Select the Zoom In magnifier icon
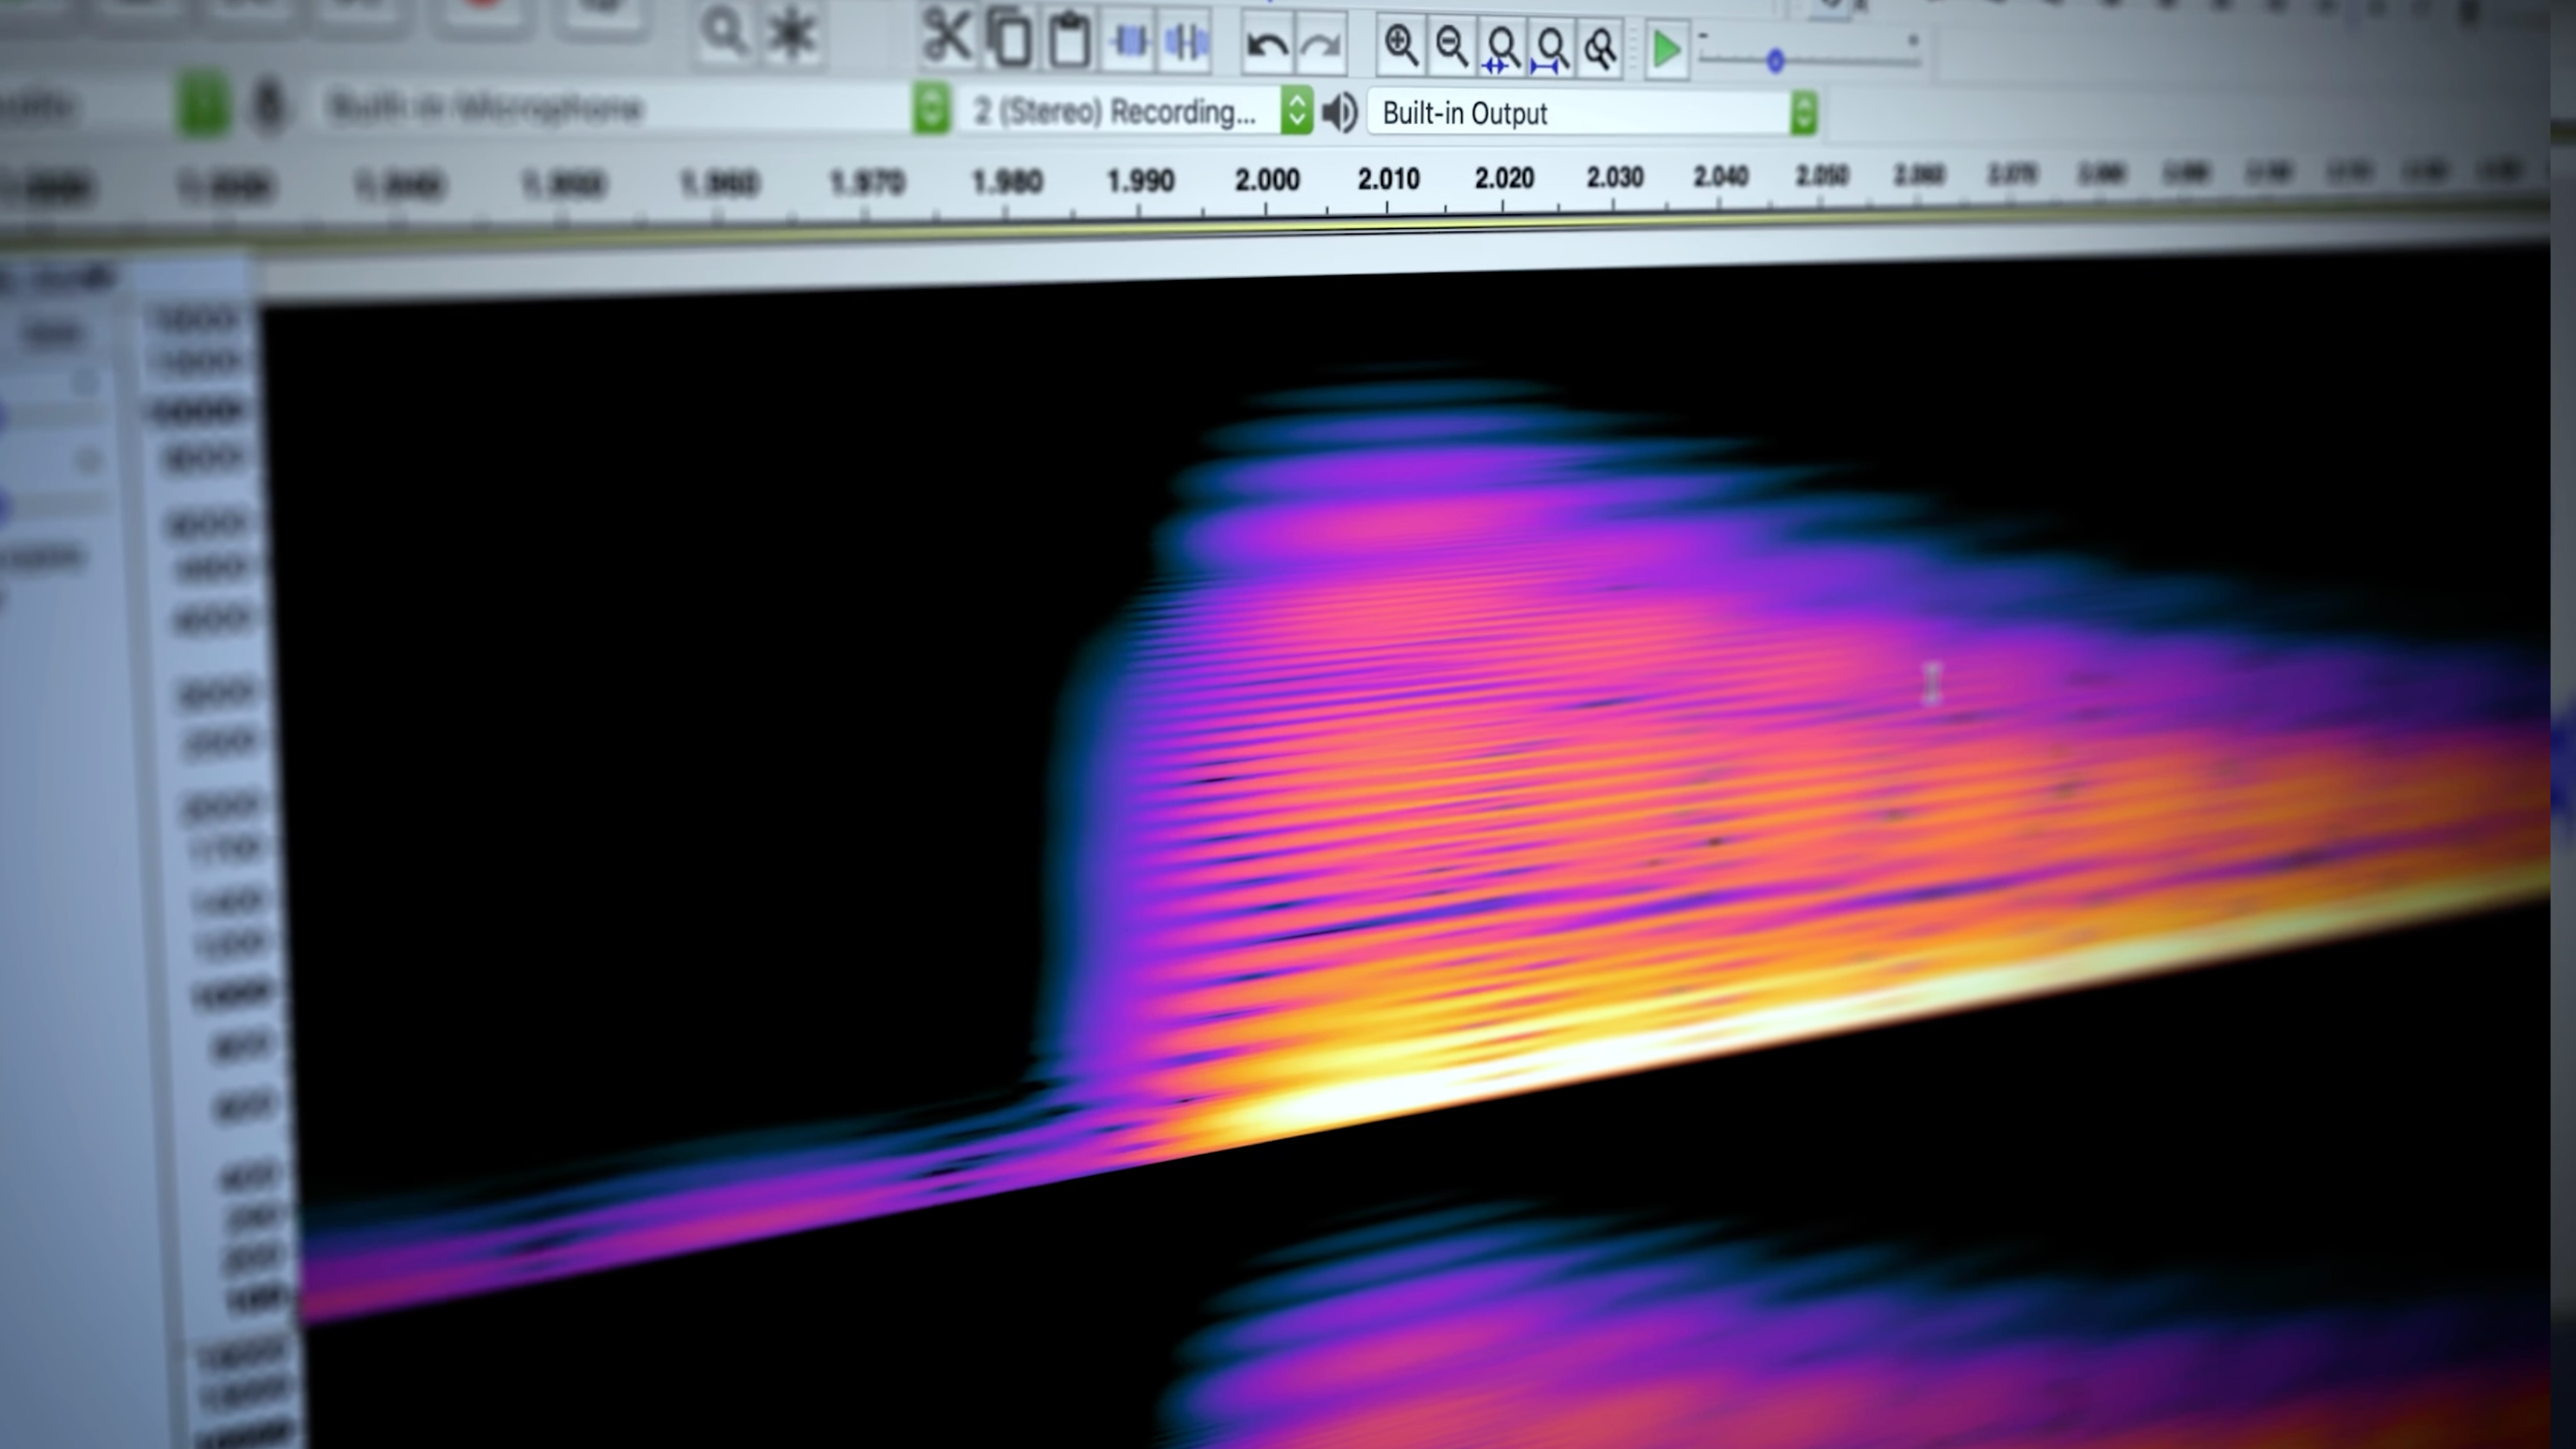The image size is (2576, 1449). click(x=1400, y=46)
